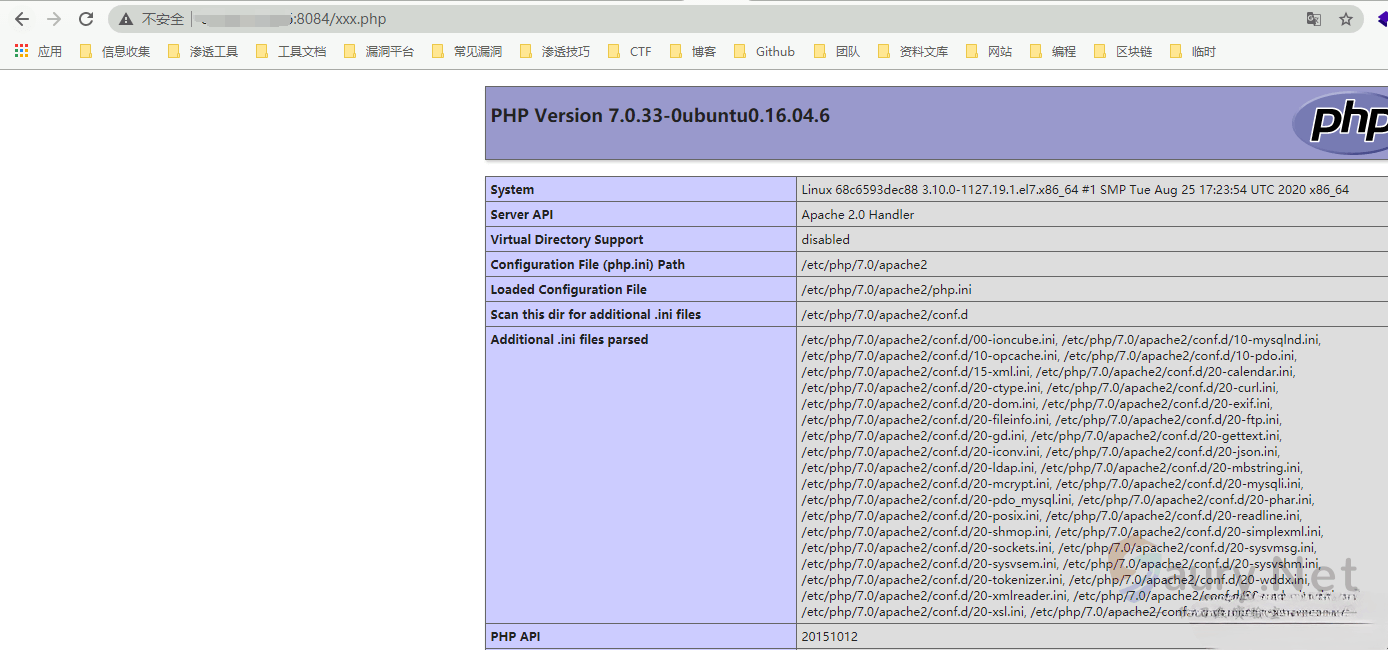Open the 区块链 bookmarks menu

pos(1124,51)
